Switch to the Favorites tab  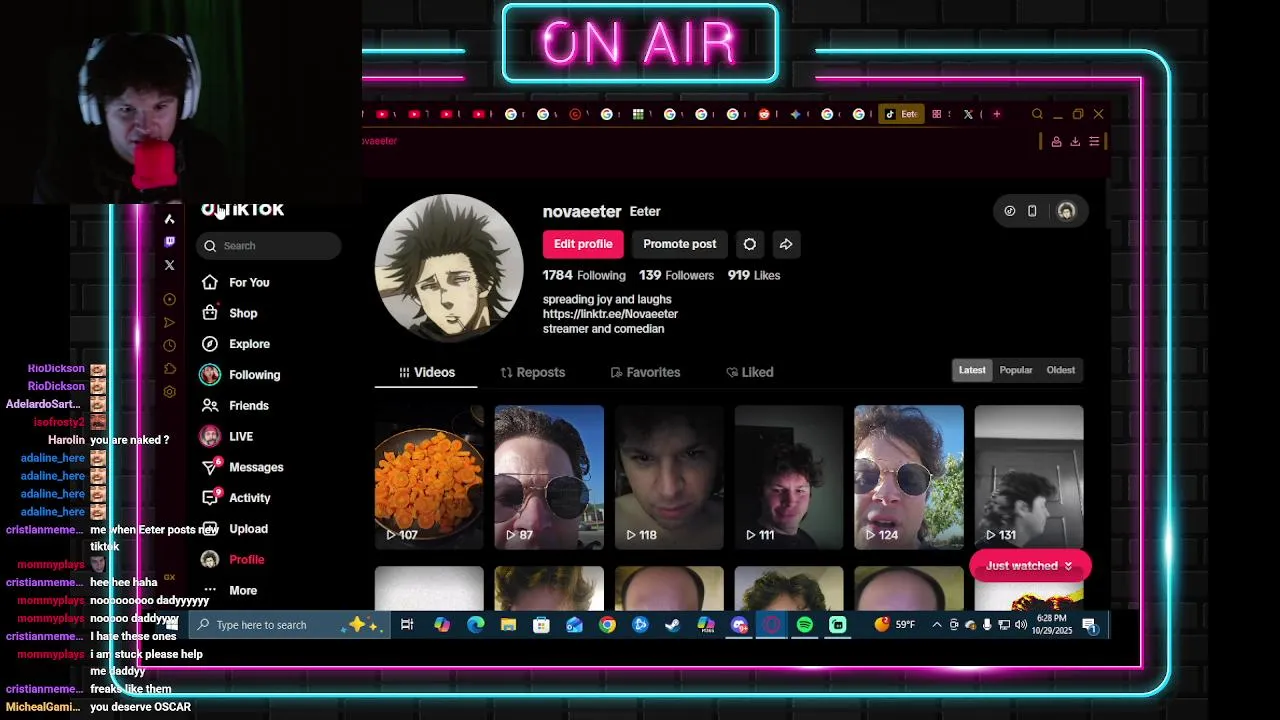[645, 372]
